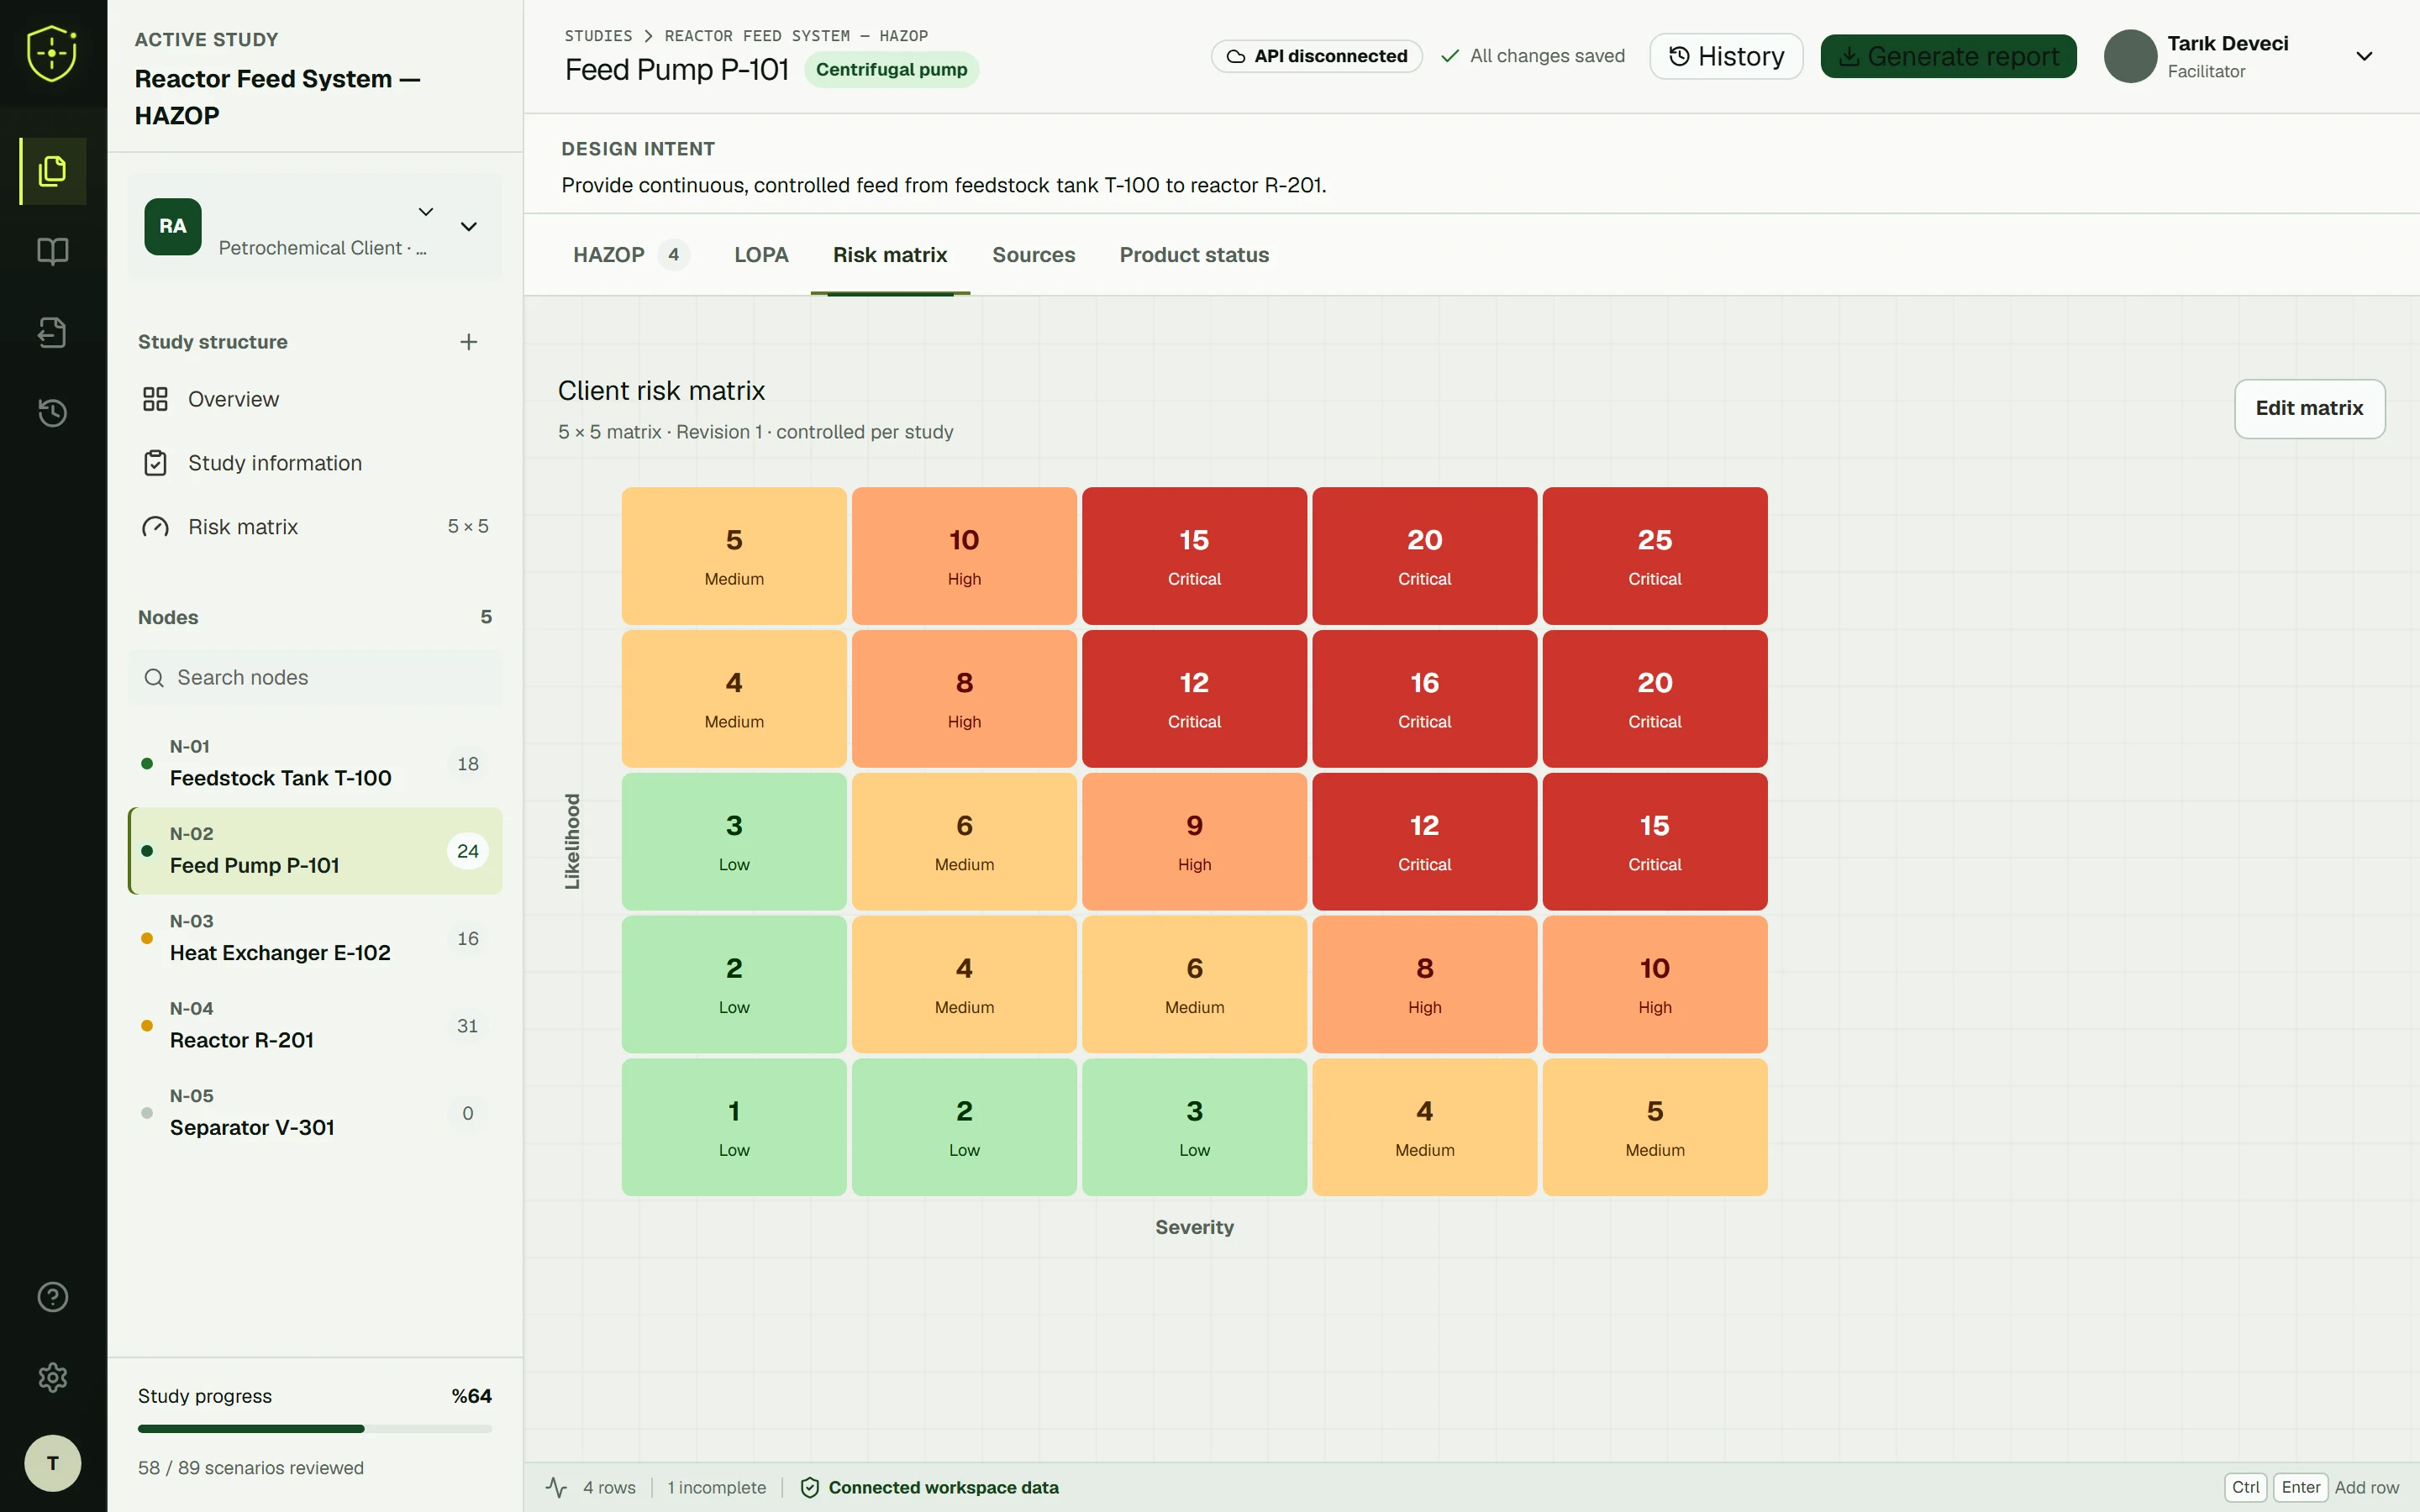Click the STUDIES breadcrumb link
The height and width of the screenshot is (1512, 2420).
click(598, 36)
